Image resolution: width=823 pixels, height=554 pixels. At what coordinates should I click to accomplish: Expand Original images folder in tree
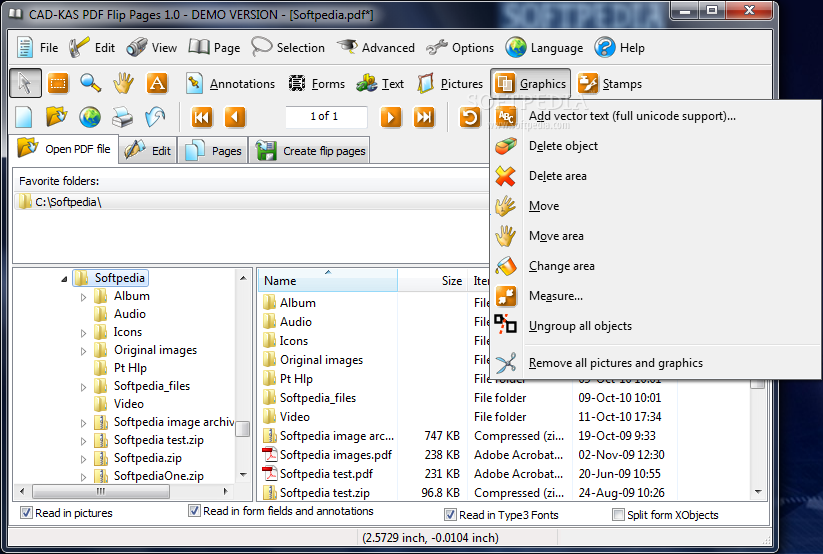83,351
